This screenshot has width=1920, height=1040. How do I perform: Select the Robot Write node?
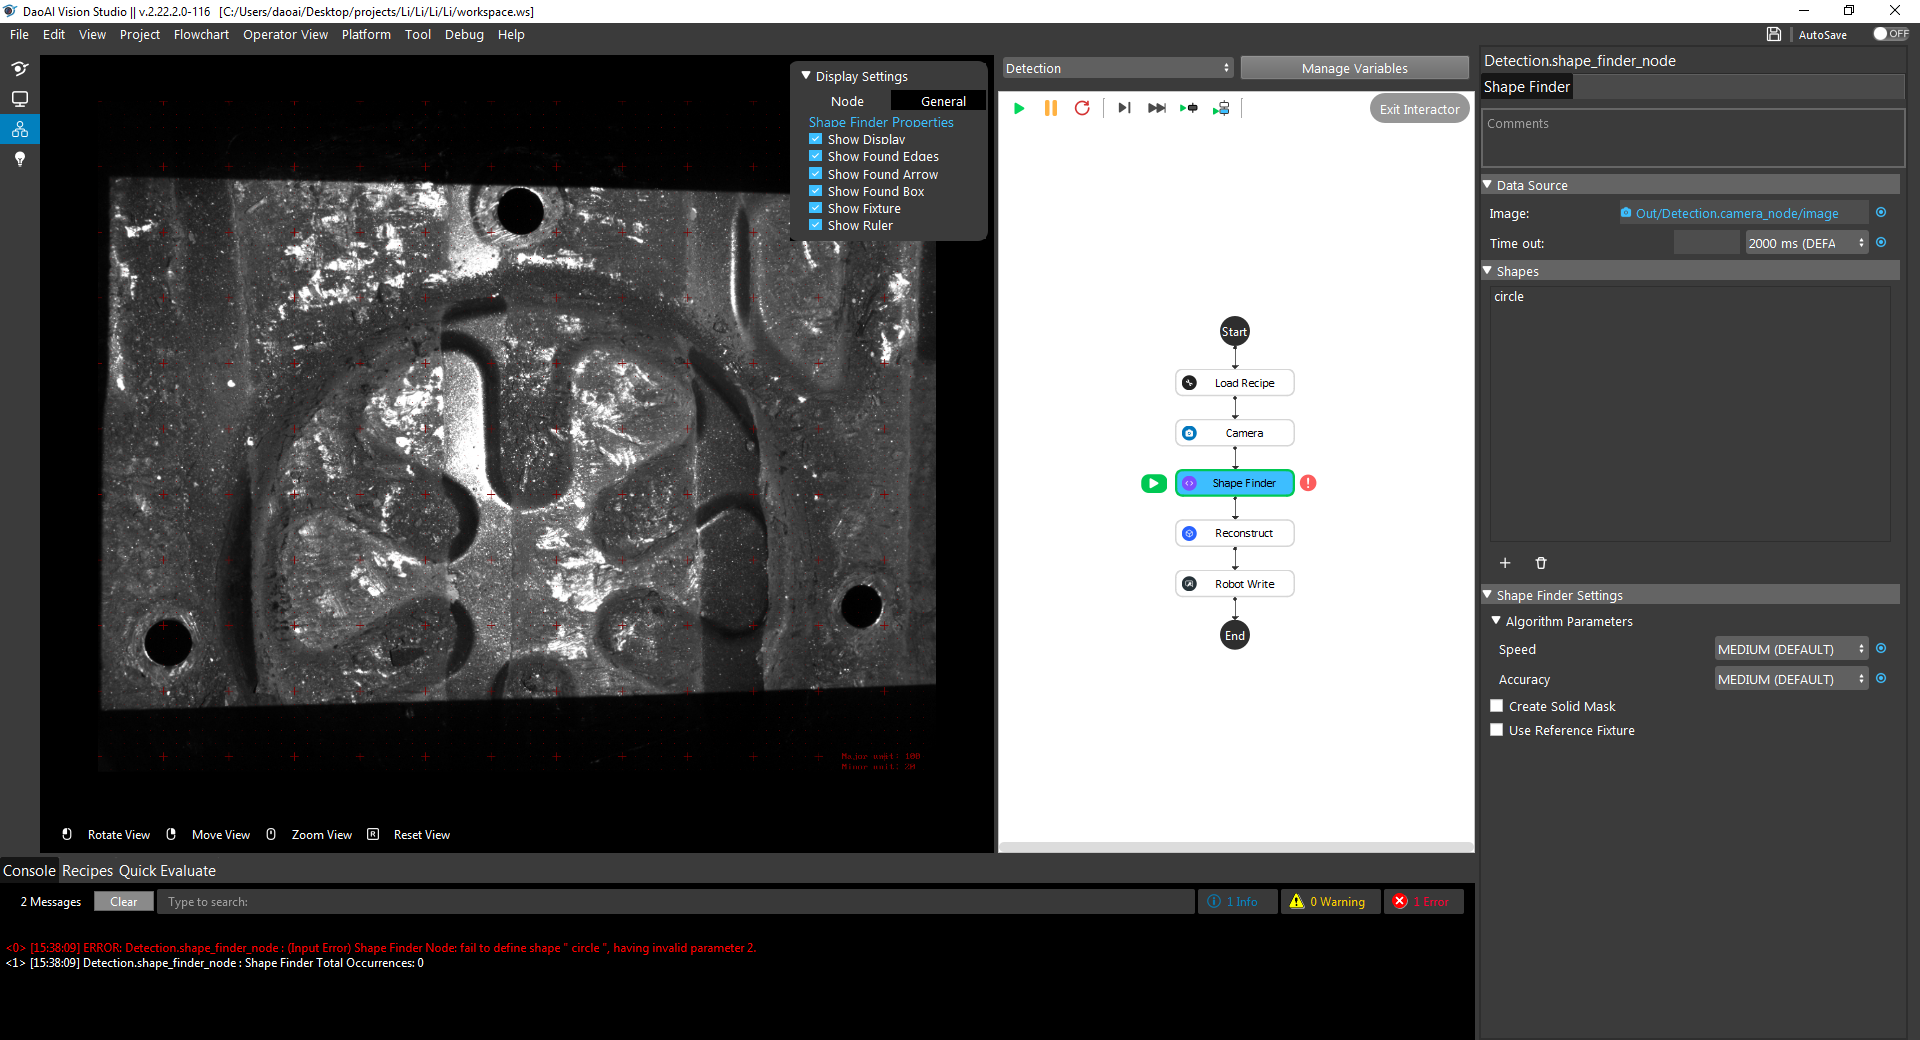1235,584
